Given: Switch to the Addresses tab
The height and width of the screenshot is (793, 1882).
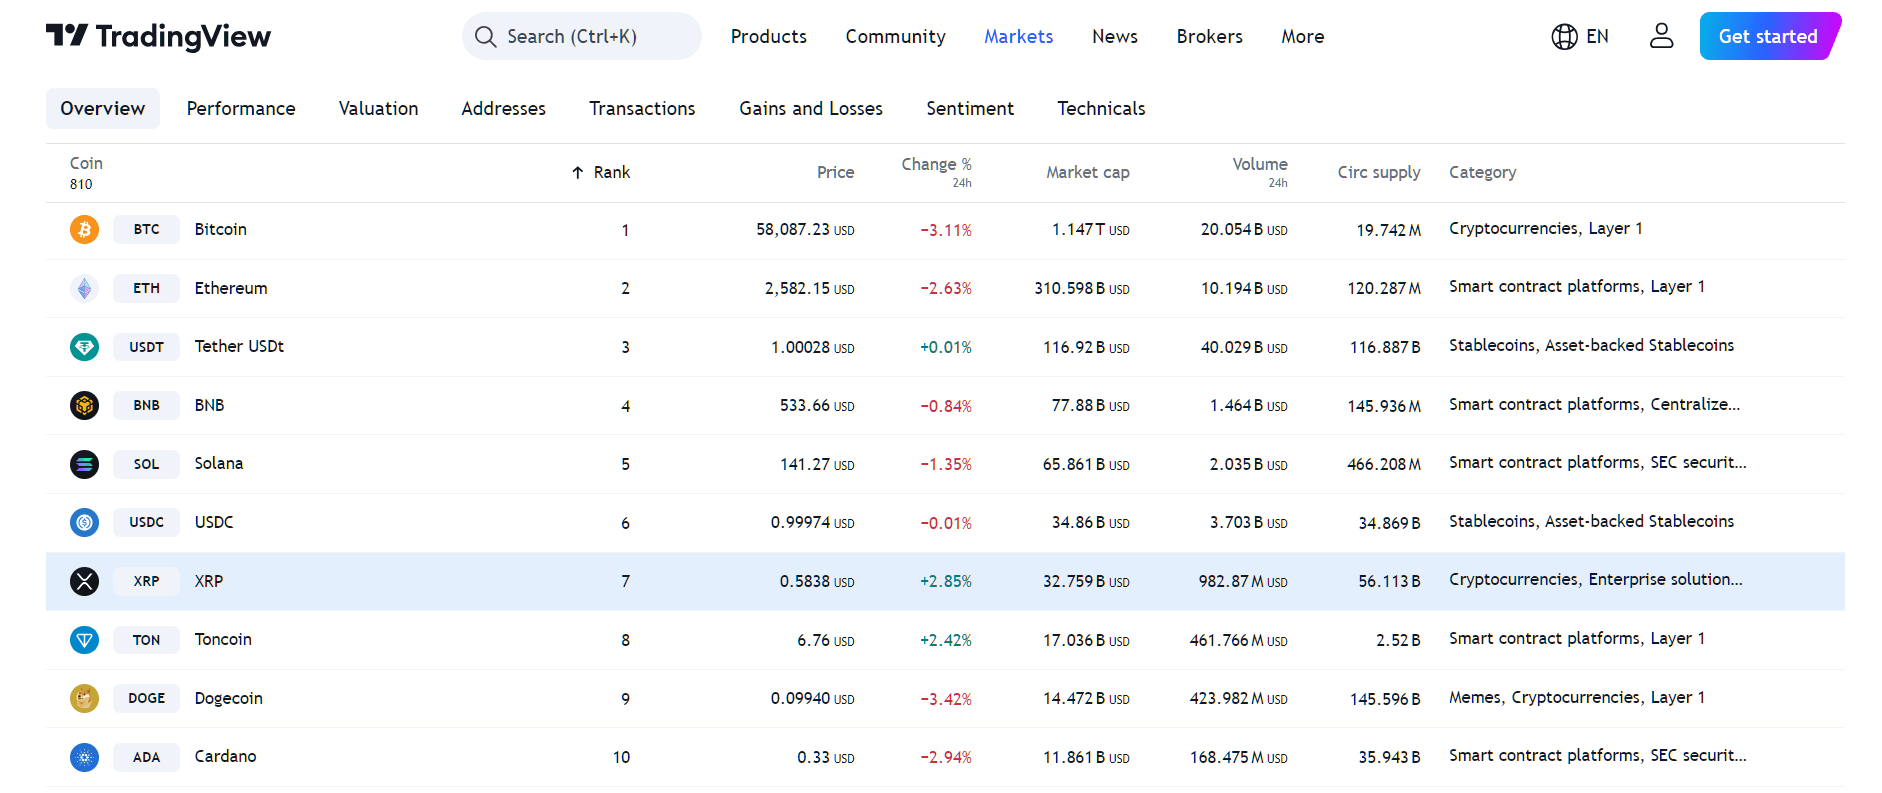Looking at the screenshot, I should (x=503, y=108).
